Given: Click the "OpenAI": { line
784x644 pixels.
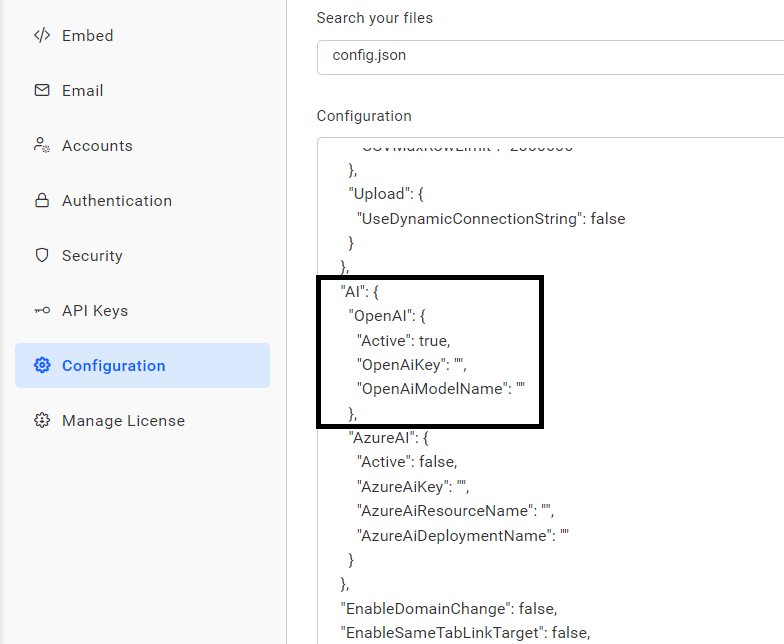Looking at the screenshot, I should (387, 316).
